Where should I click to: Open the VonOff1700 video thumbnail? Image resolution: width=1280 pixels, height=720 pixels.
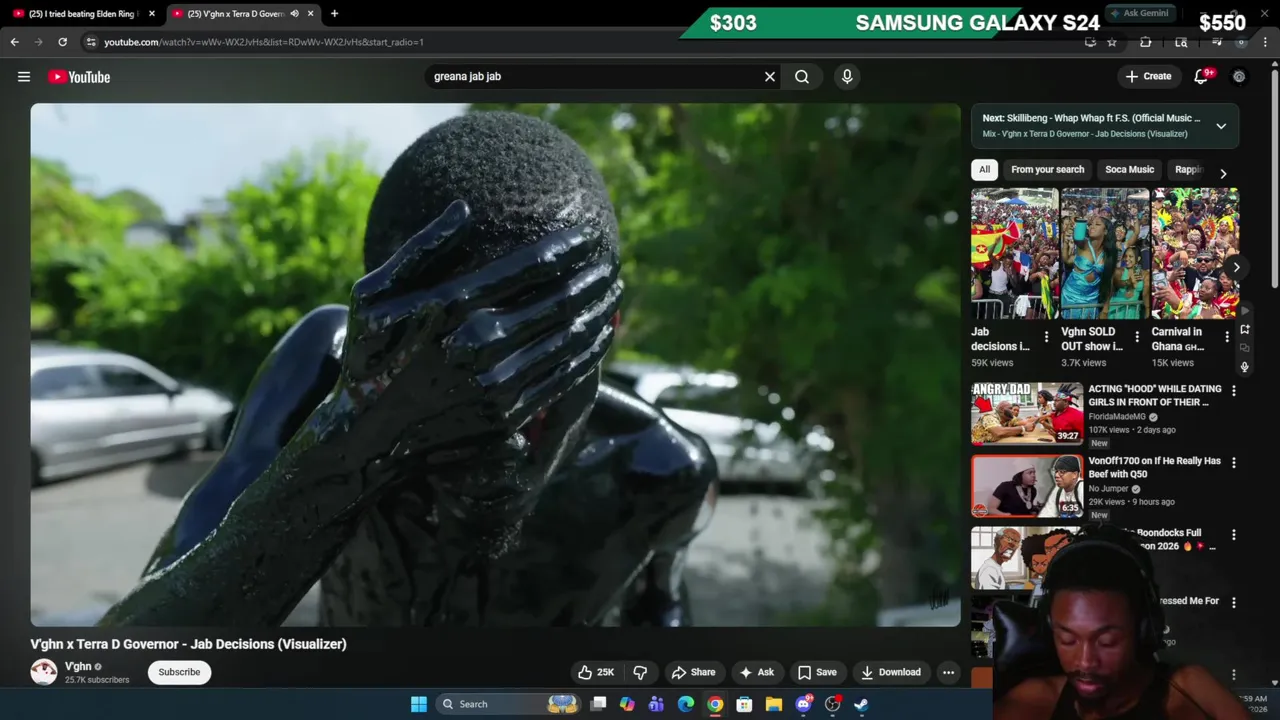[1027, 486]
